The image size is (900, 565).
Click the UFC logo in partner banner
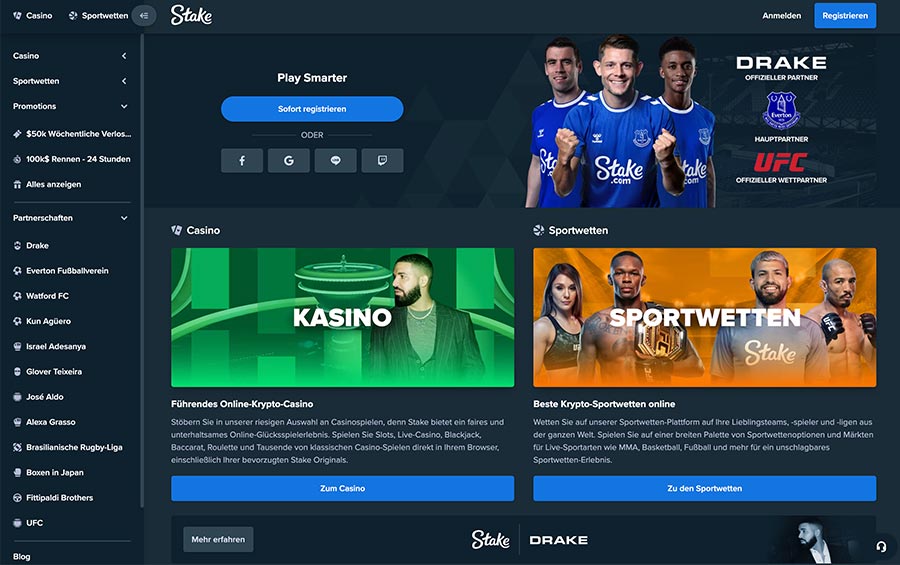(781, 162)
